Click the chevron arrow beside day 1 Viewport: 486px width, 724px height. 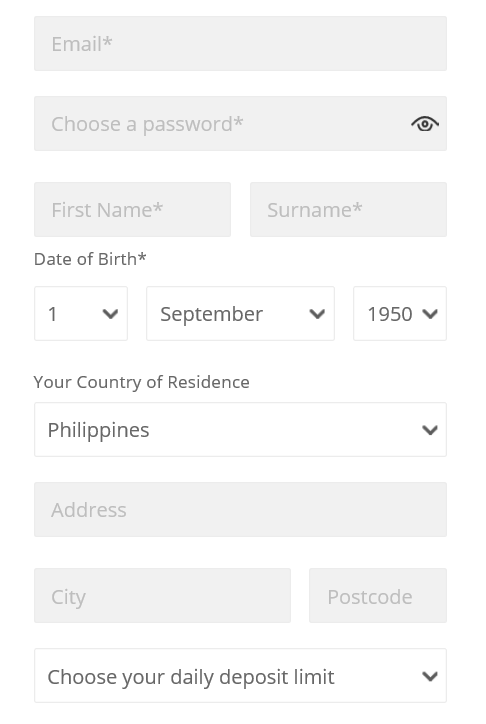[110, 314]
